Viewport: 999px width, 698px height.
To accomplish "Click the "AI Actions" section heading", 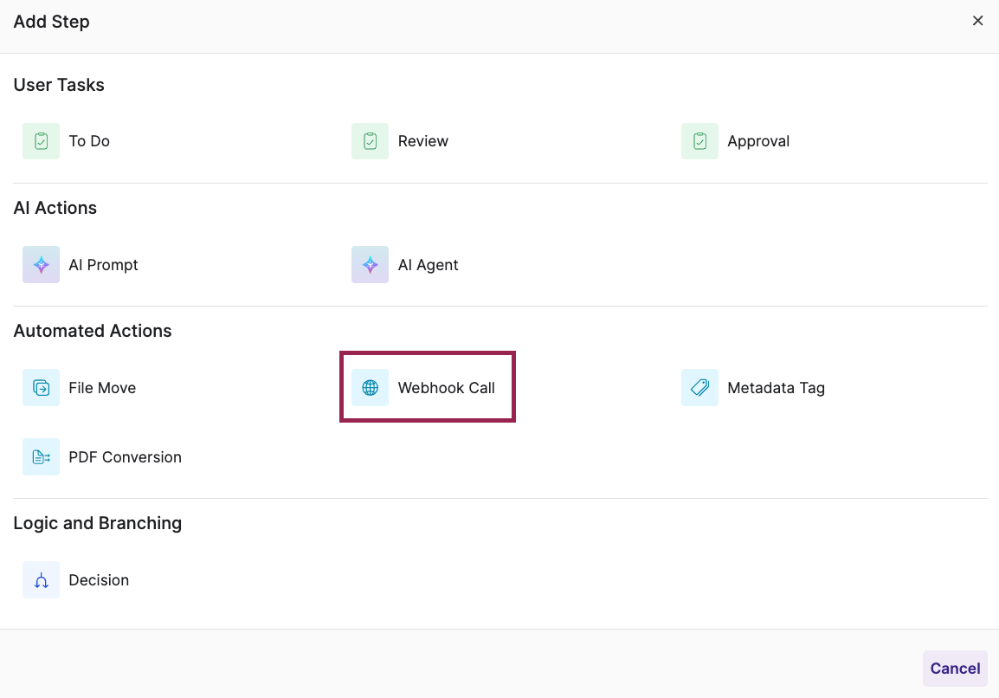I will (55, 208).
